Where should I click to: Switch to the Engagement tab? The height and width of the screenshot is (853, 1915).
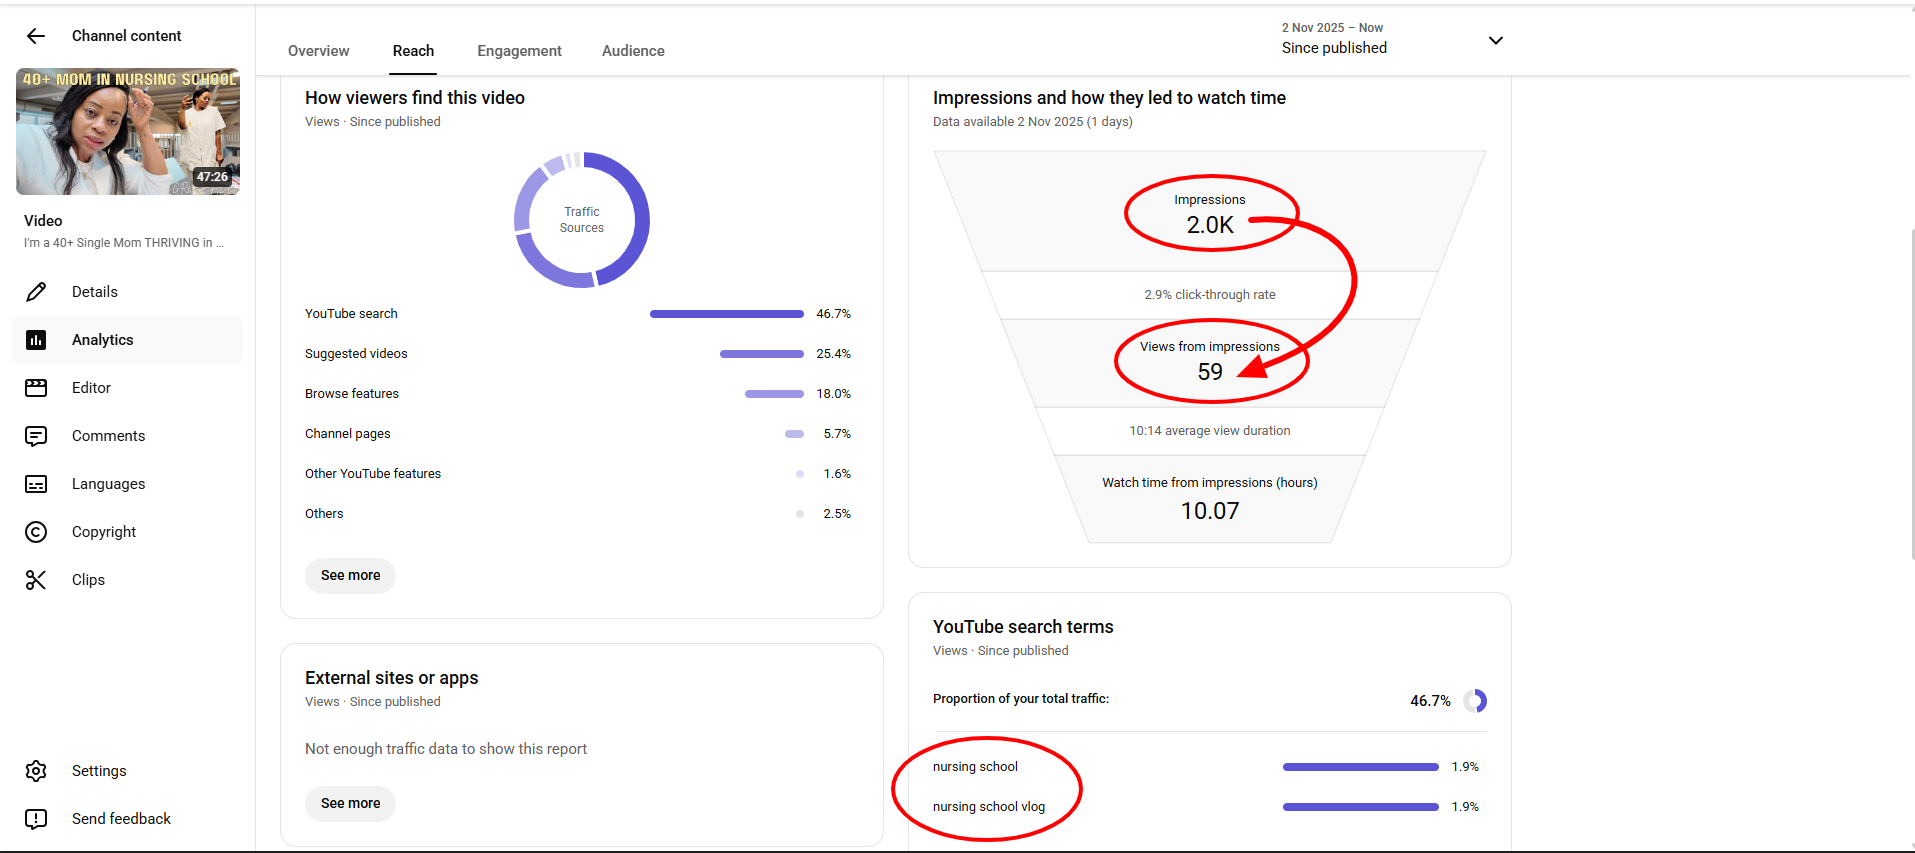[519, 51]
